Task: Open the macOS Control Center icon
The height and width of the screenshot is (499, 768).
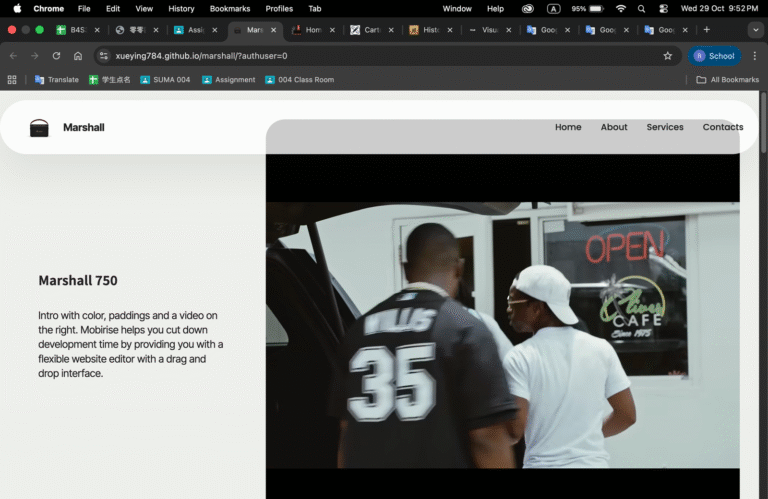Action: (x=662, y=8)
